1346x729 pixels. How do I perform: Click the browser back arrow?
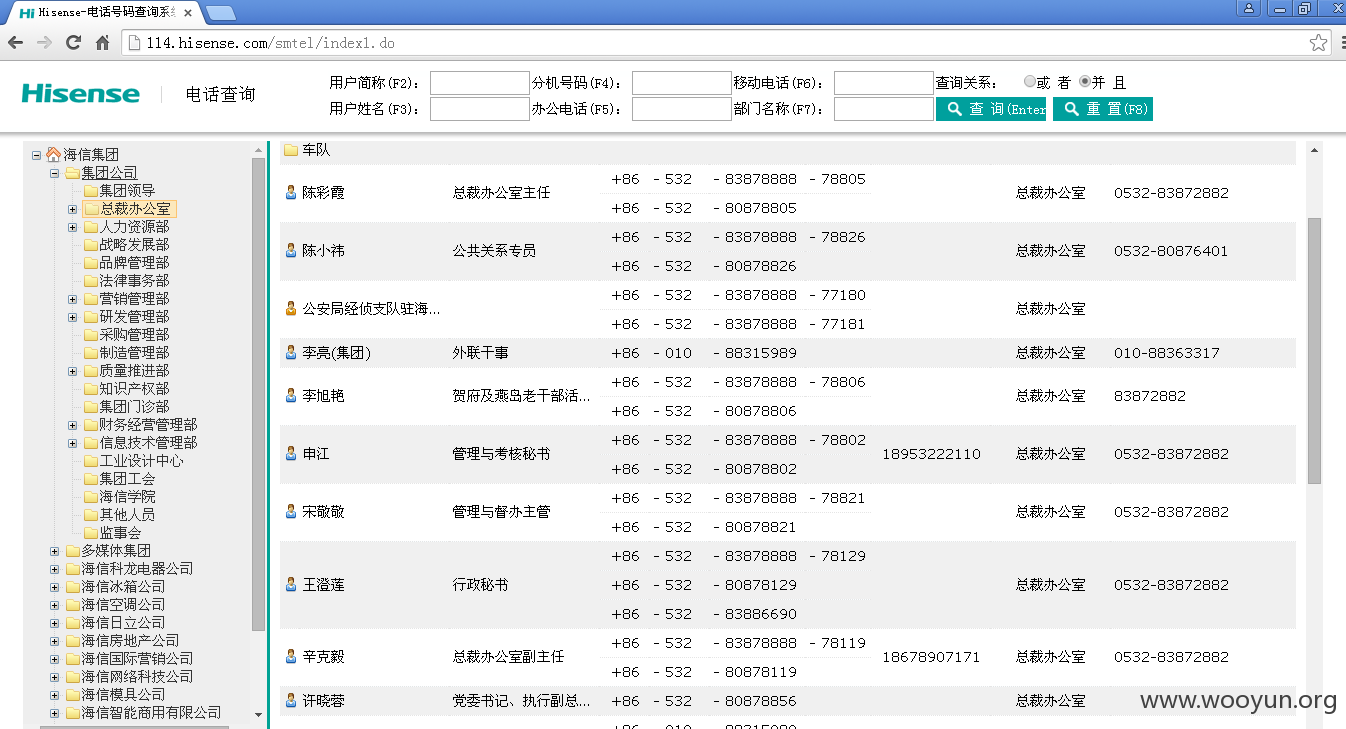coord(15,43)
